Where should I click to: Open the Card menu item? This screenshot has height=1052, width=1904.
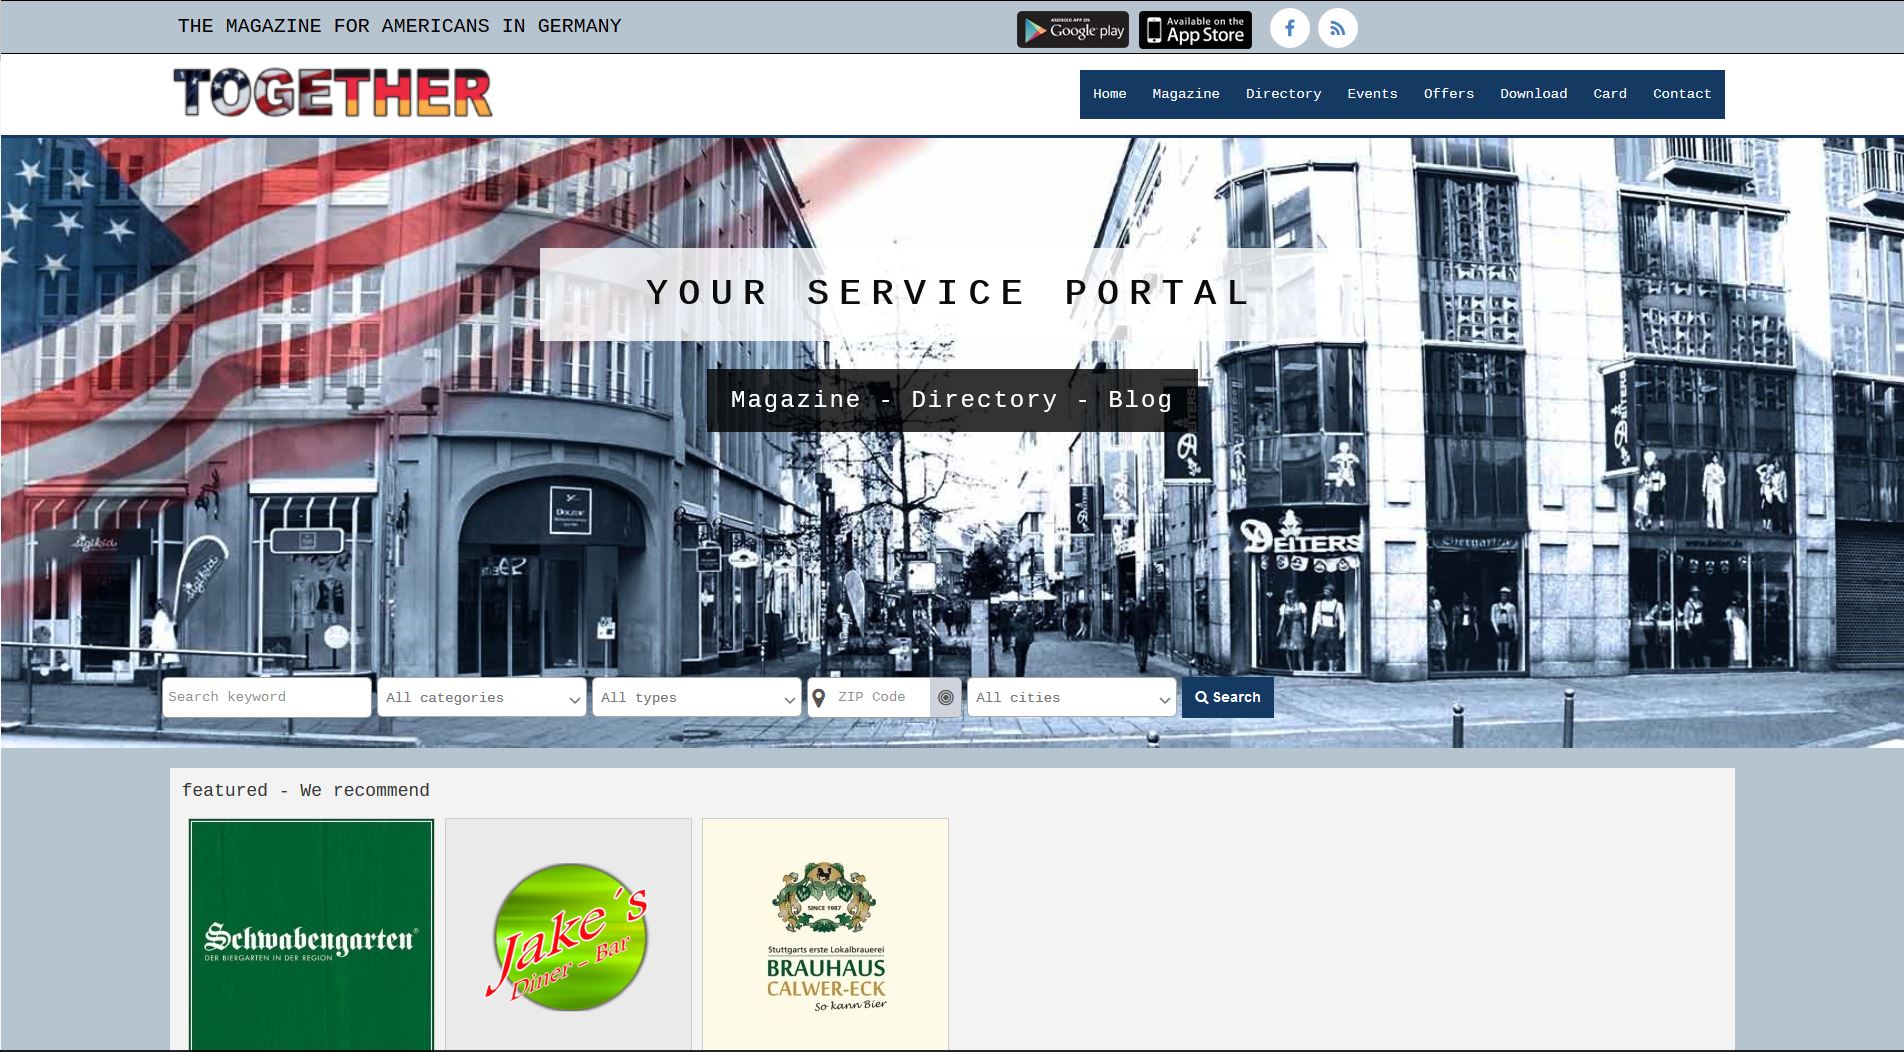[x=1609, y=94]
